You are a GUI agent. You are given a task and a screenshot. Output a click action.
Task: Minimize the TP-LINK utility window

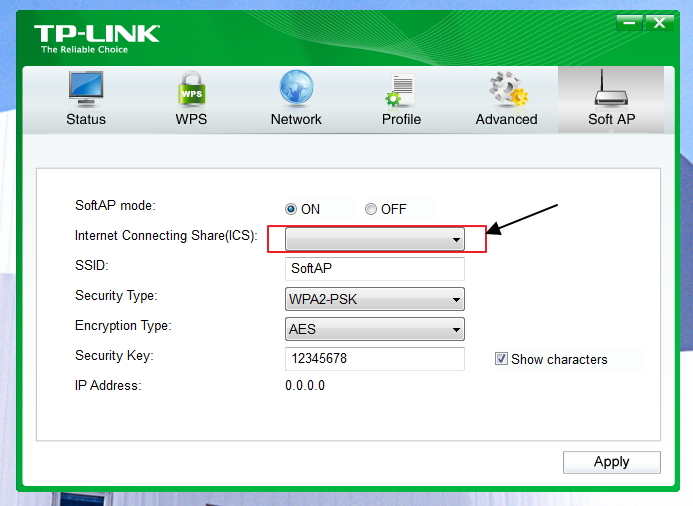(629, 23)
